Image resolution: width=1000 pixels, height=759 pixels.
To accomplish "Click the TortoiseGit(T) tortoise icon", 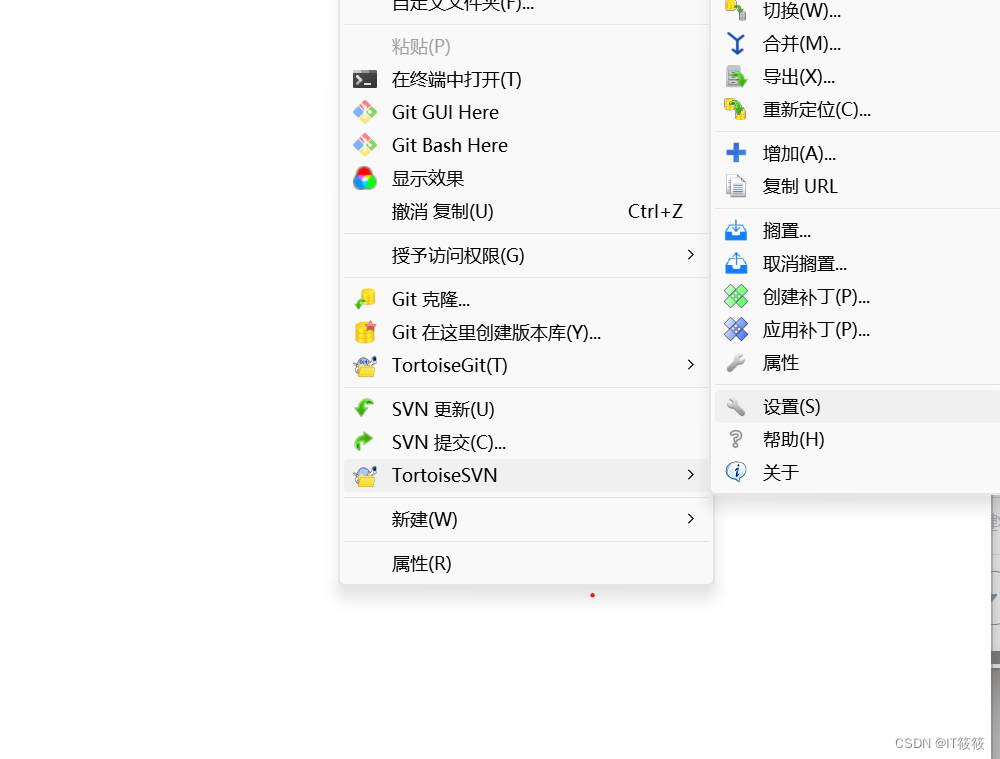I will 365,365.
